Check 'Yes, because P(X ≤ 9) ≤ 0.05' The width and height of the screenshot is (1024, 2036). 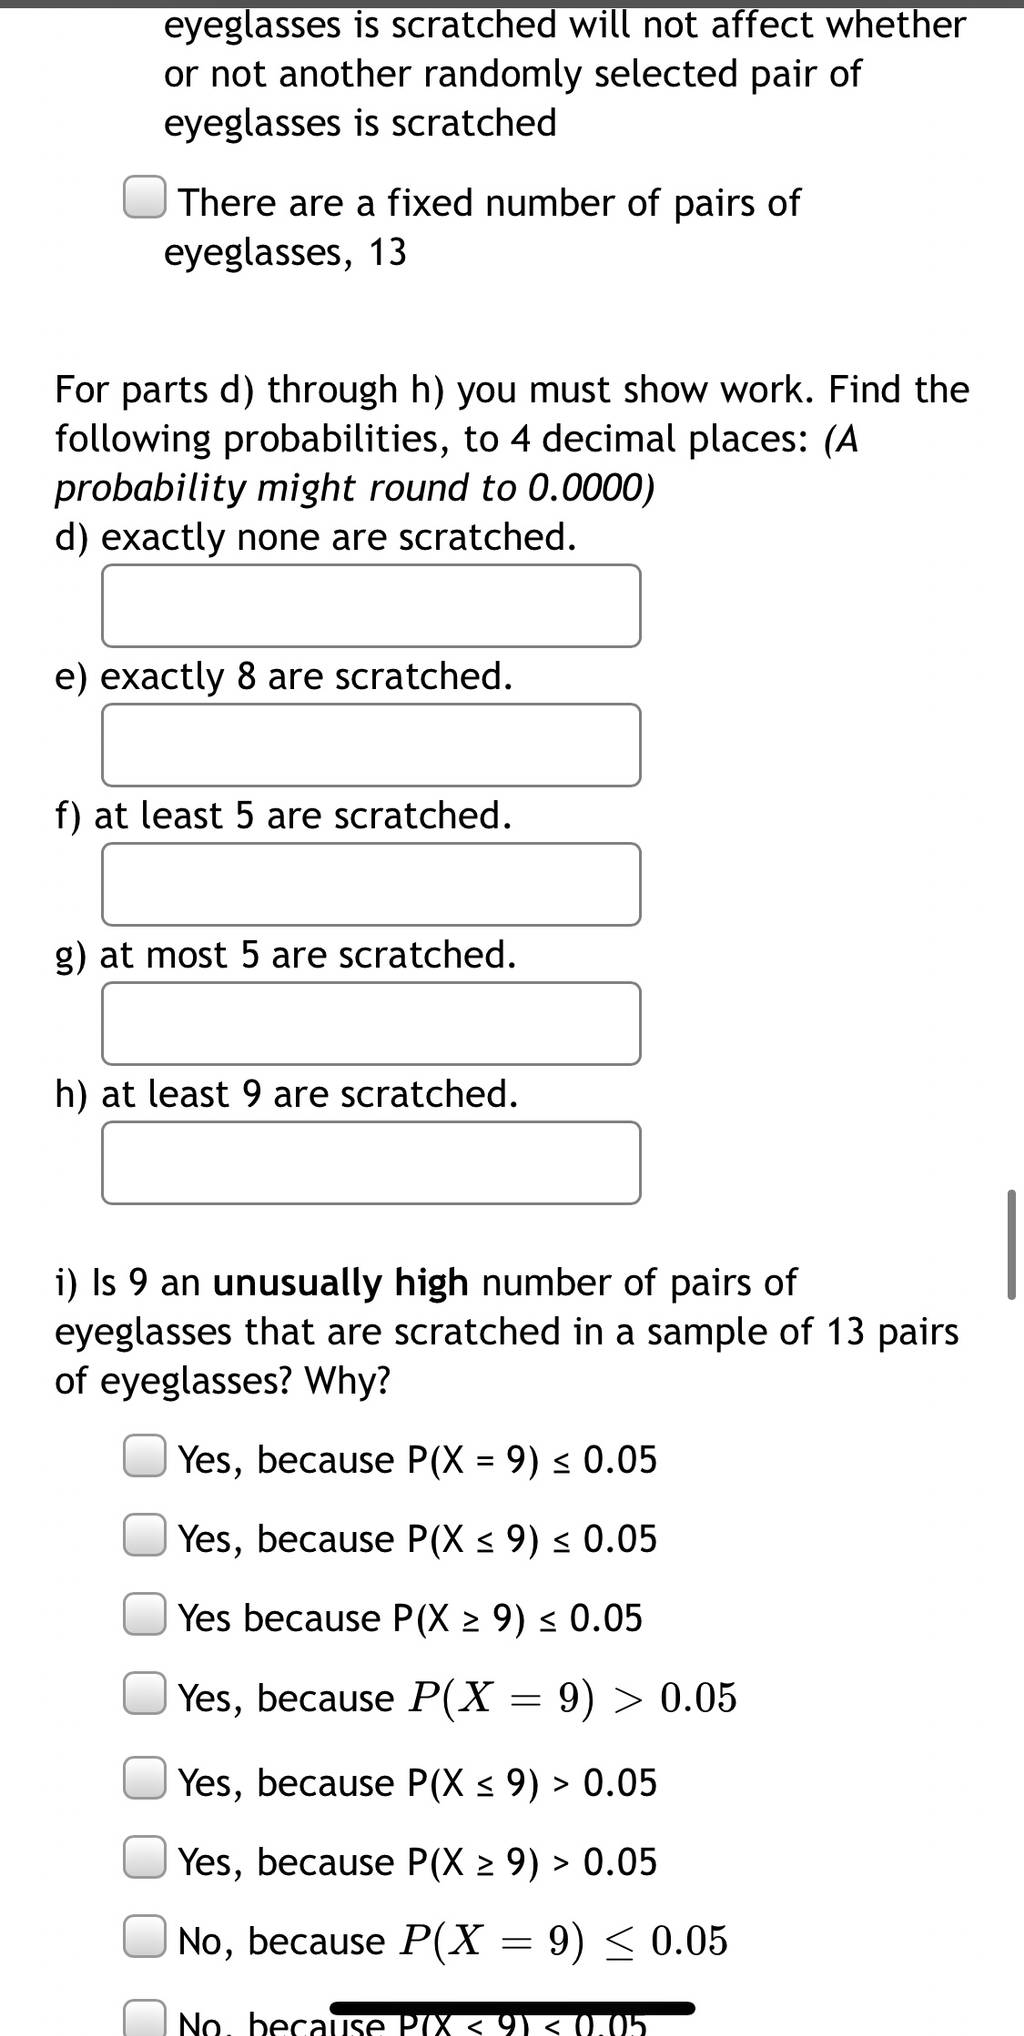pyautogui.click(x=145, y=1534)
